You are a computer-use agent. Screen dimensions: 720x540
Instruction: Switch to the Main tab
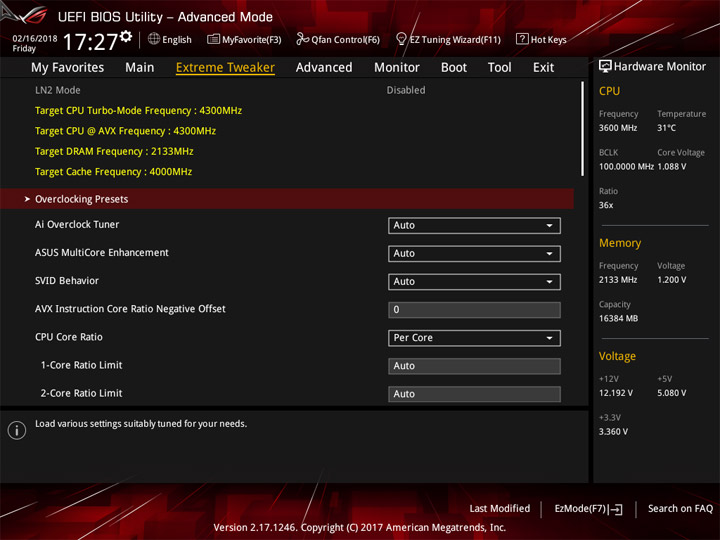tap(140, 68)
